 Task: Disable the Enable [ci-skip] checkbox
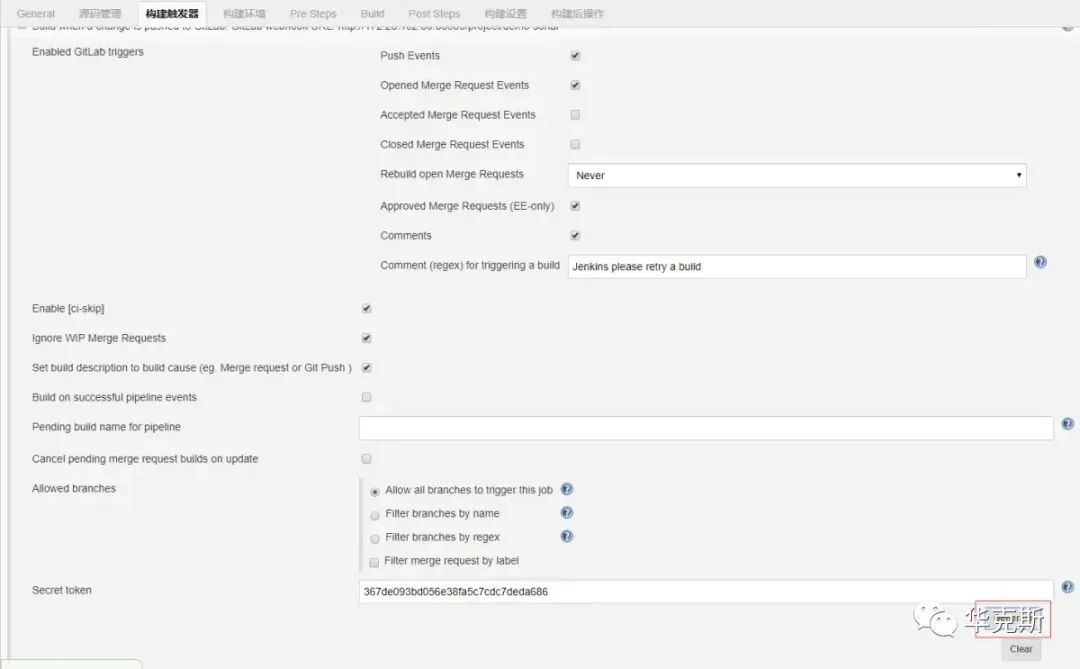366,309
